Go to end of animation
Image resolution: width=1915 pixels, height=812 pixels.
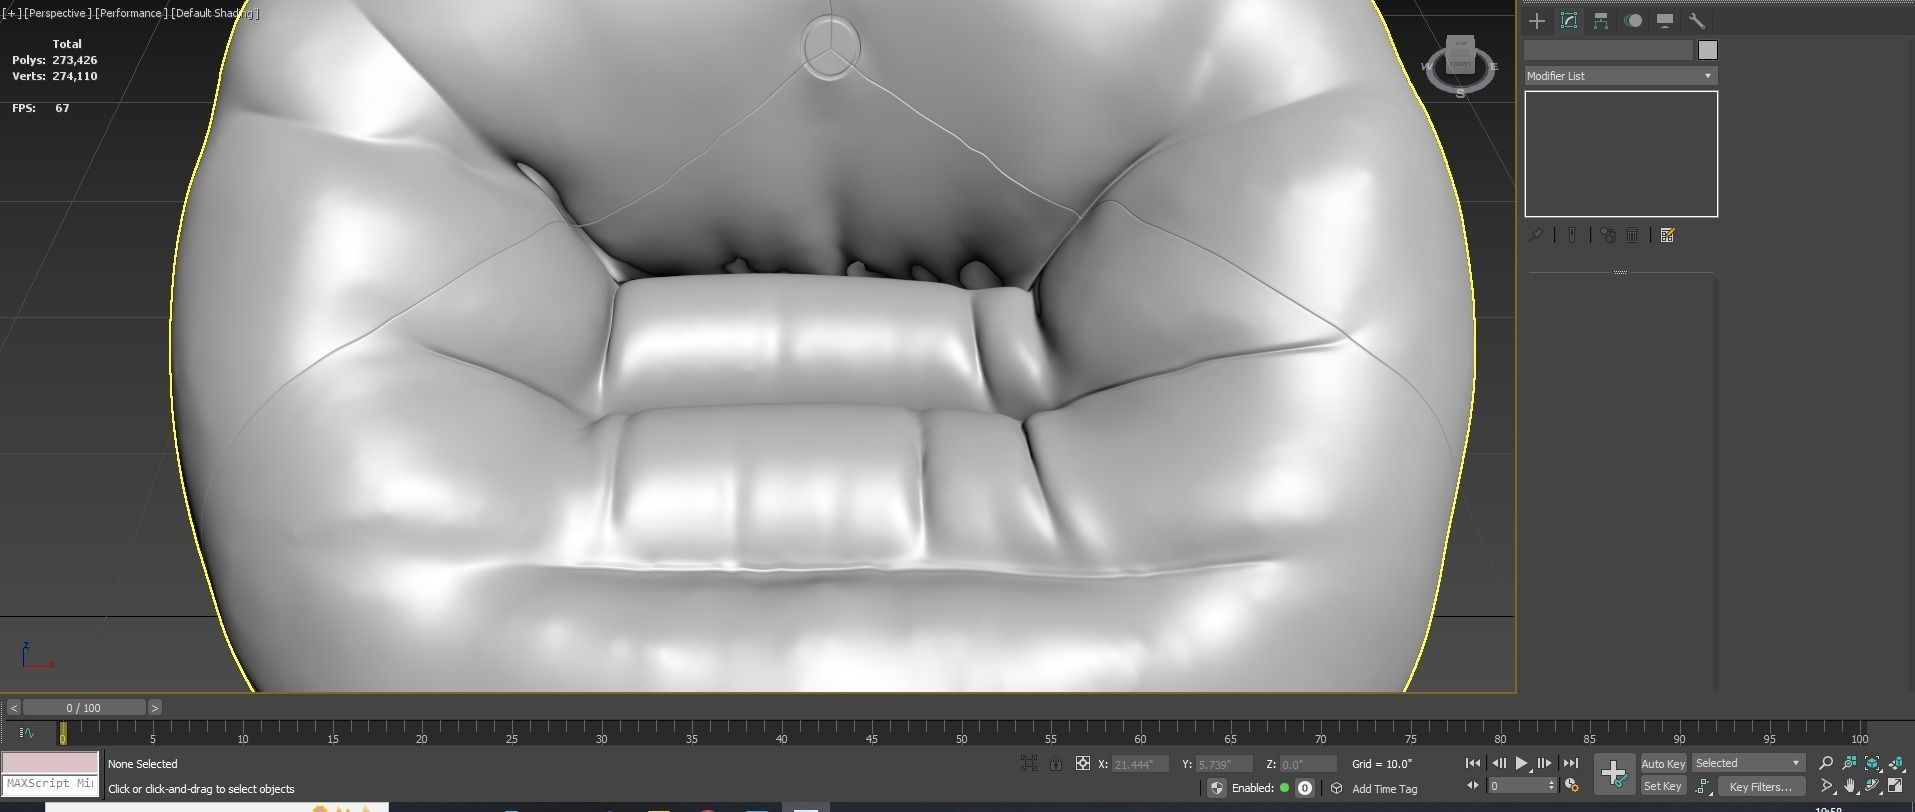[x=1570, y=763]
